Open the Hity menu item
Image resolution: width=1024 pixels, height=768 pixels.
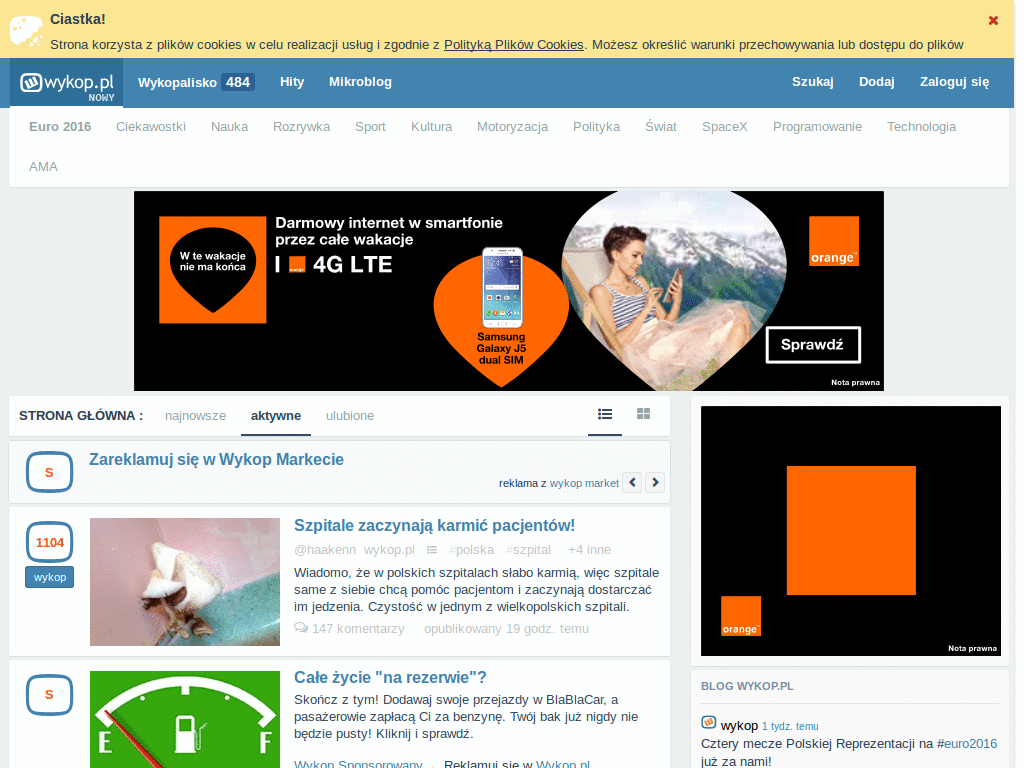292,82
